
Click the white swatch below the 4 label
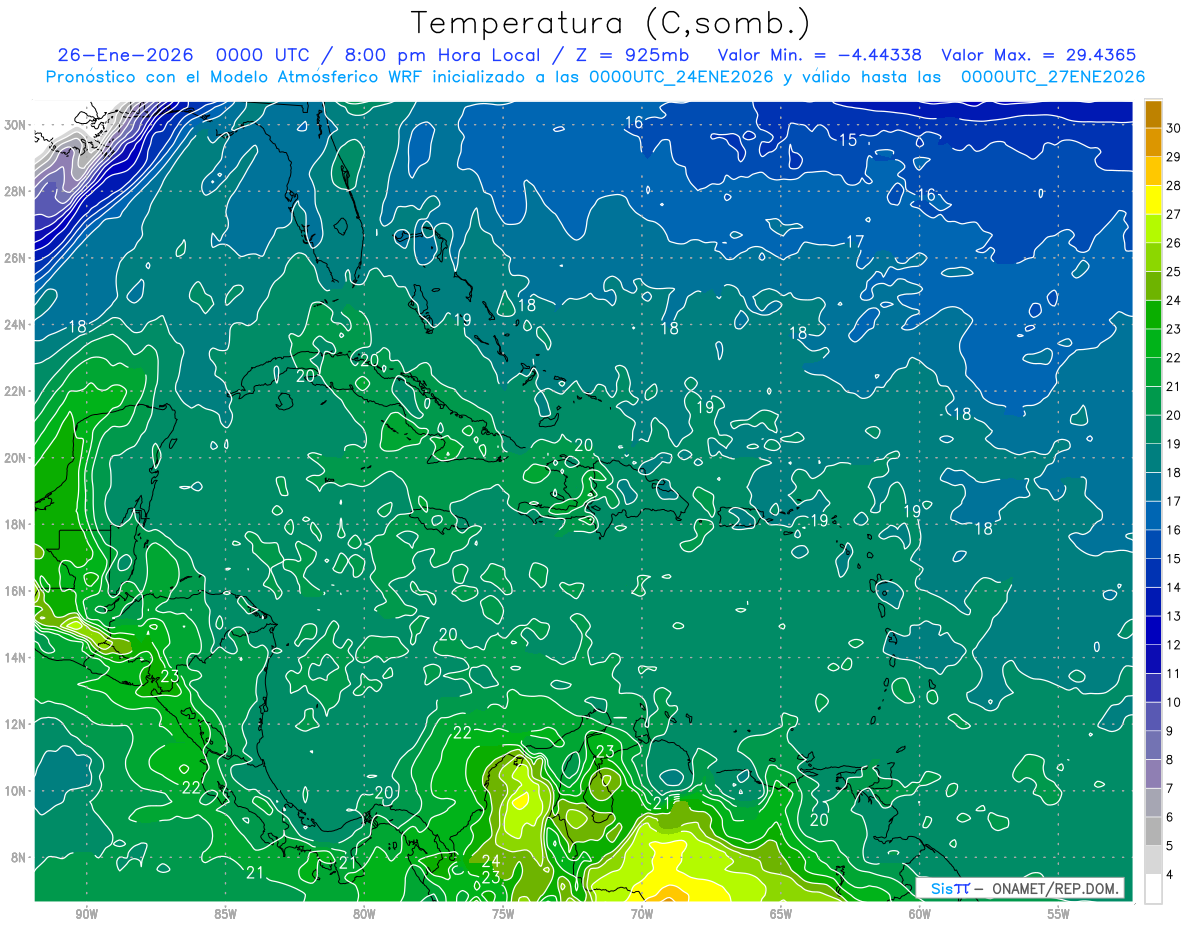click(x=1153, y=889)
